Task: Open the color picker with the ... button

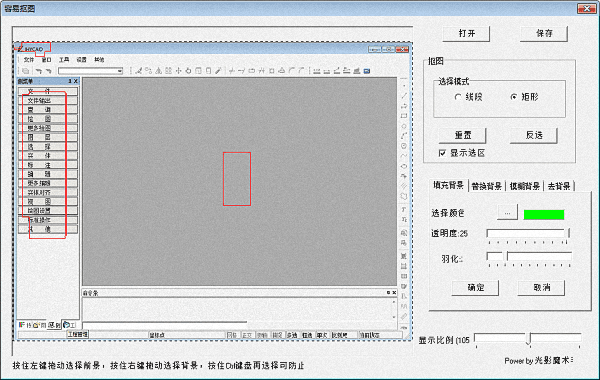Action: click(x=507, y=213)
